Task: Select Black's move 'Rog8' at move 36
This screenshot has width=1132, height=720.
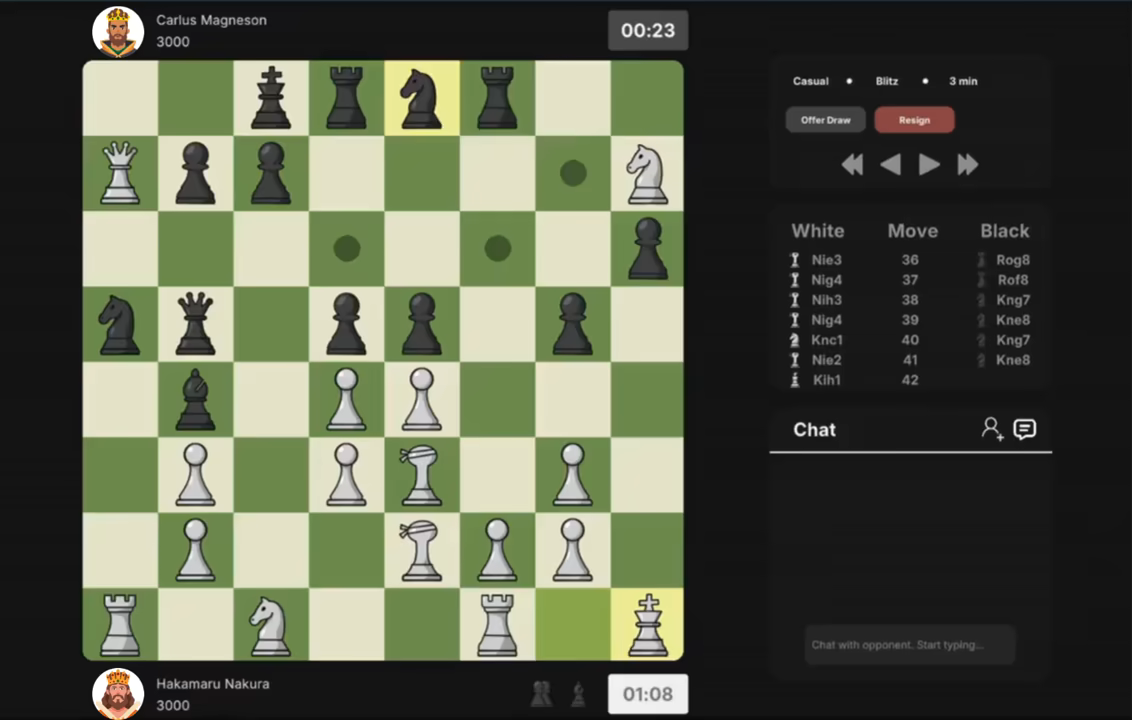Action: click(x=1013, y=260)
